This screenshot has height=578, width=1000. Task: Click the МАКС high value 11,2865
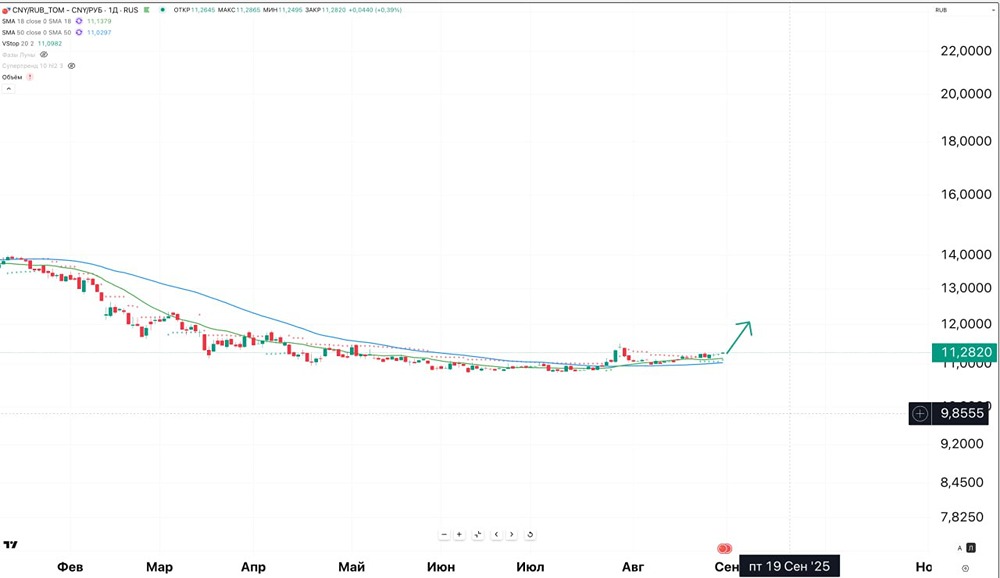tap(249, 10)
